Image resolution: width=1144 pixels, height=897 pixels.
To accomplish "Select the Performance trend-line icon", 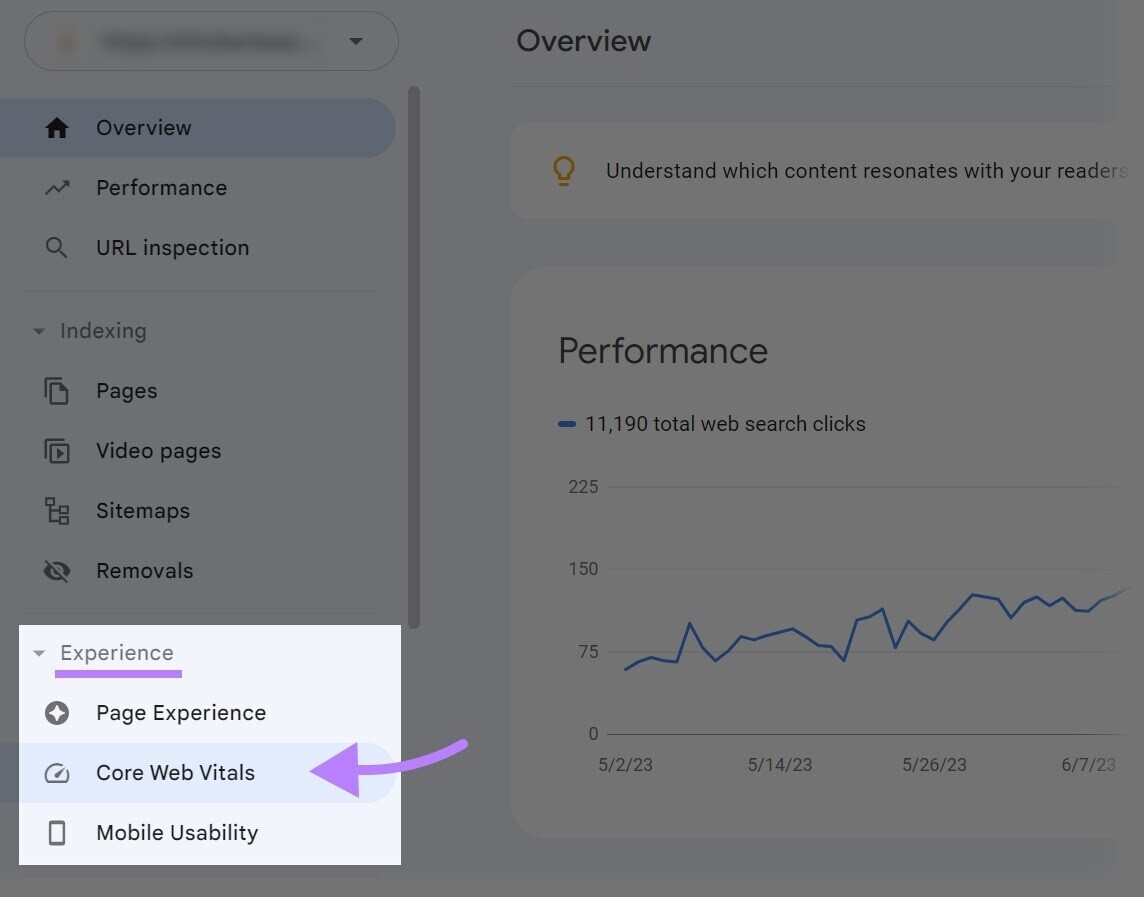I will pos(57,187).
